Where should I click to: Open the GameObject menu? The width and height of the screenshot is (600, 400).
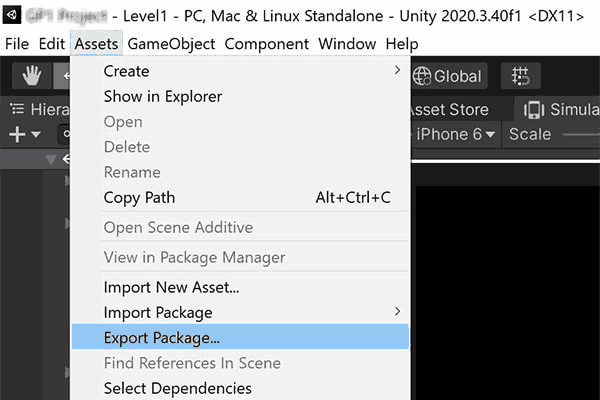[x=171, y=44]
